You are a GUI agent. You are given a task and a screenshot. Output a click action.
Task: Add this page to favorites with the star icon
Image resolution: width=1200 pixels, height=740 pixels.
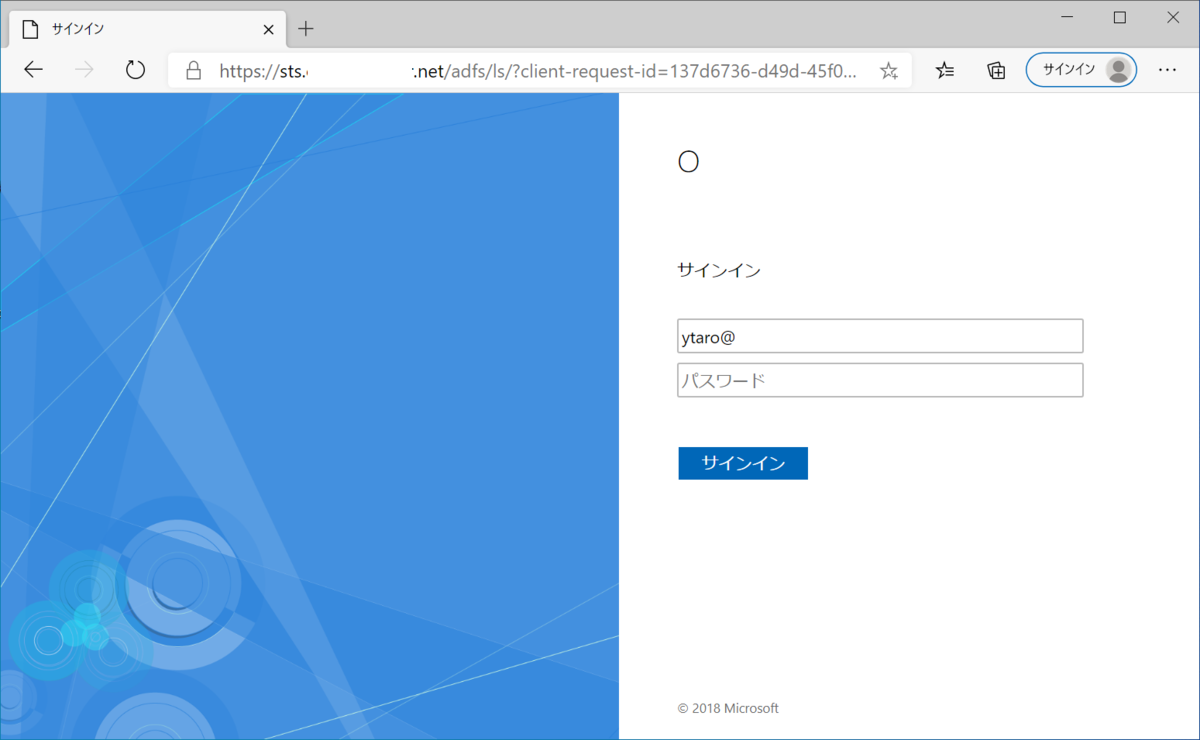pyautogui.click(x=888, y=70)
